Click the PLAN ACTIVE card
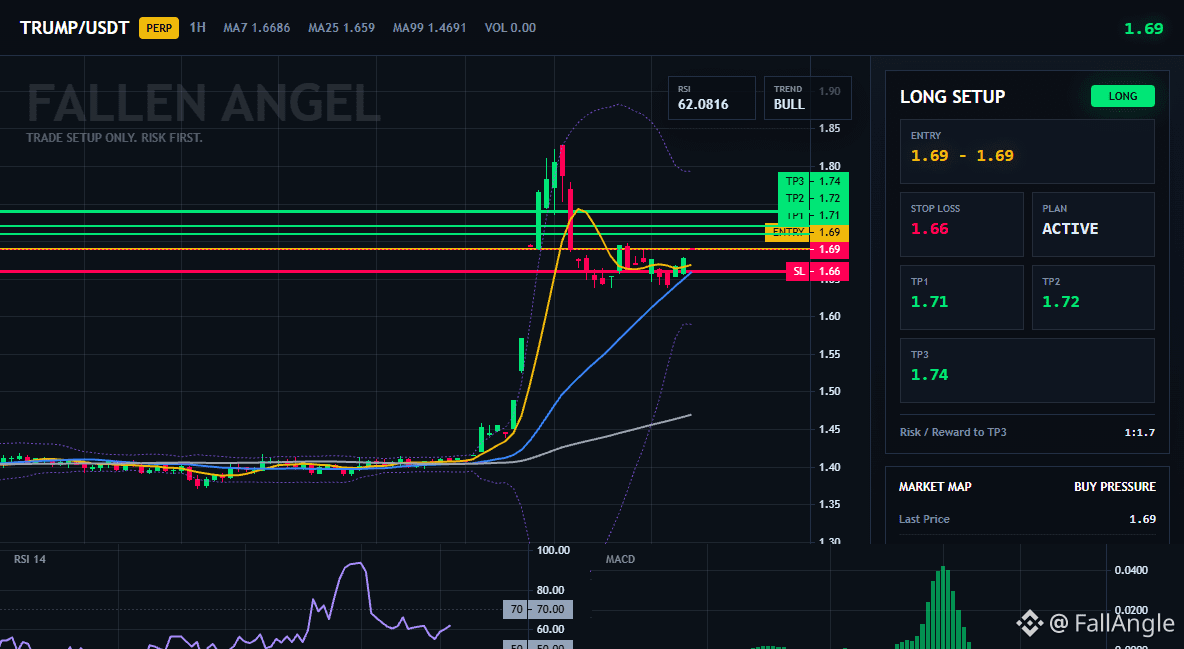 click(1093, 224)
